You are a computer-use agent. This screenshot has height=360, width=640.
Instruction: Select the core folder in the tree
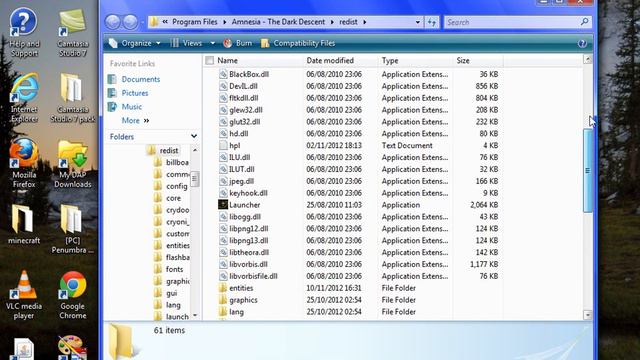(173, 198)
